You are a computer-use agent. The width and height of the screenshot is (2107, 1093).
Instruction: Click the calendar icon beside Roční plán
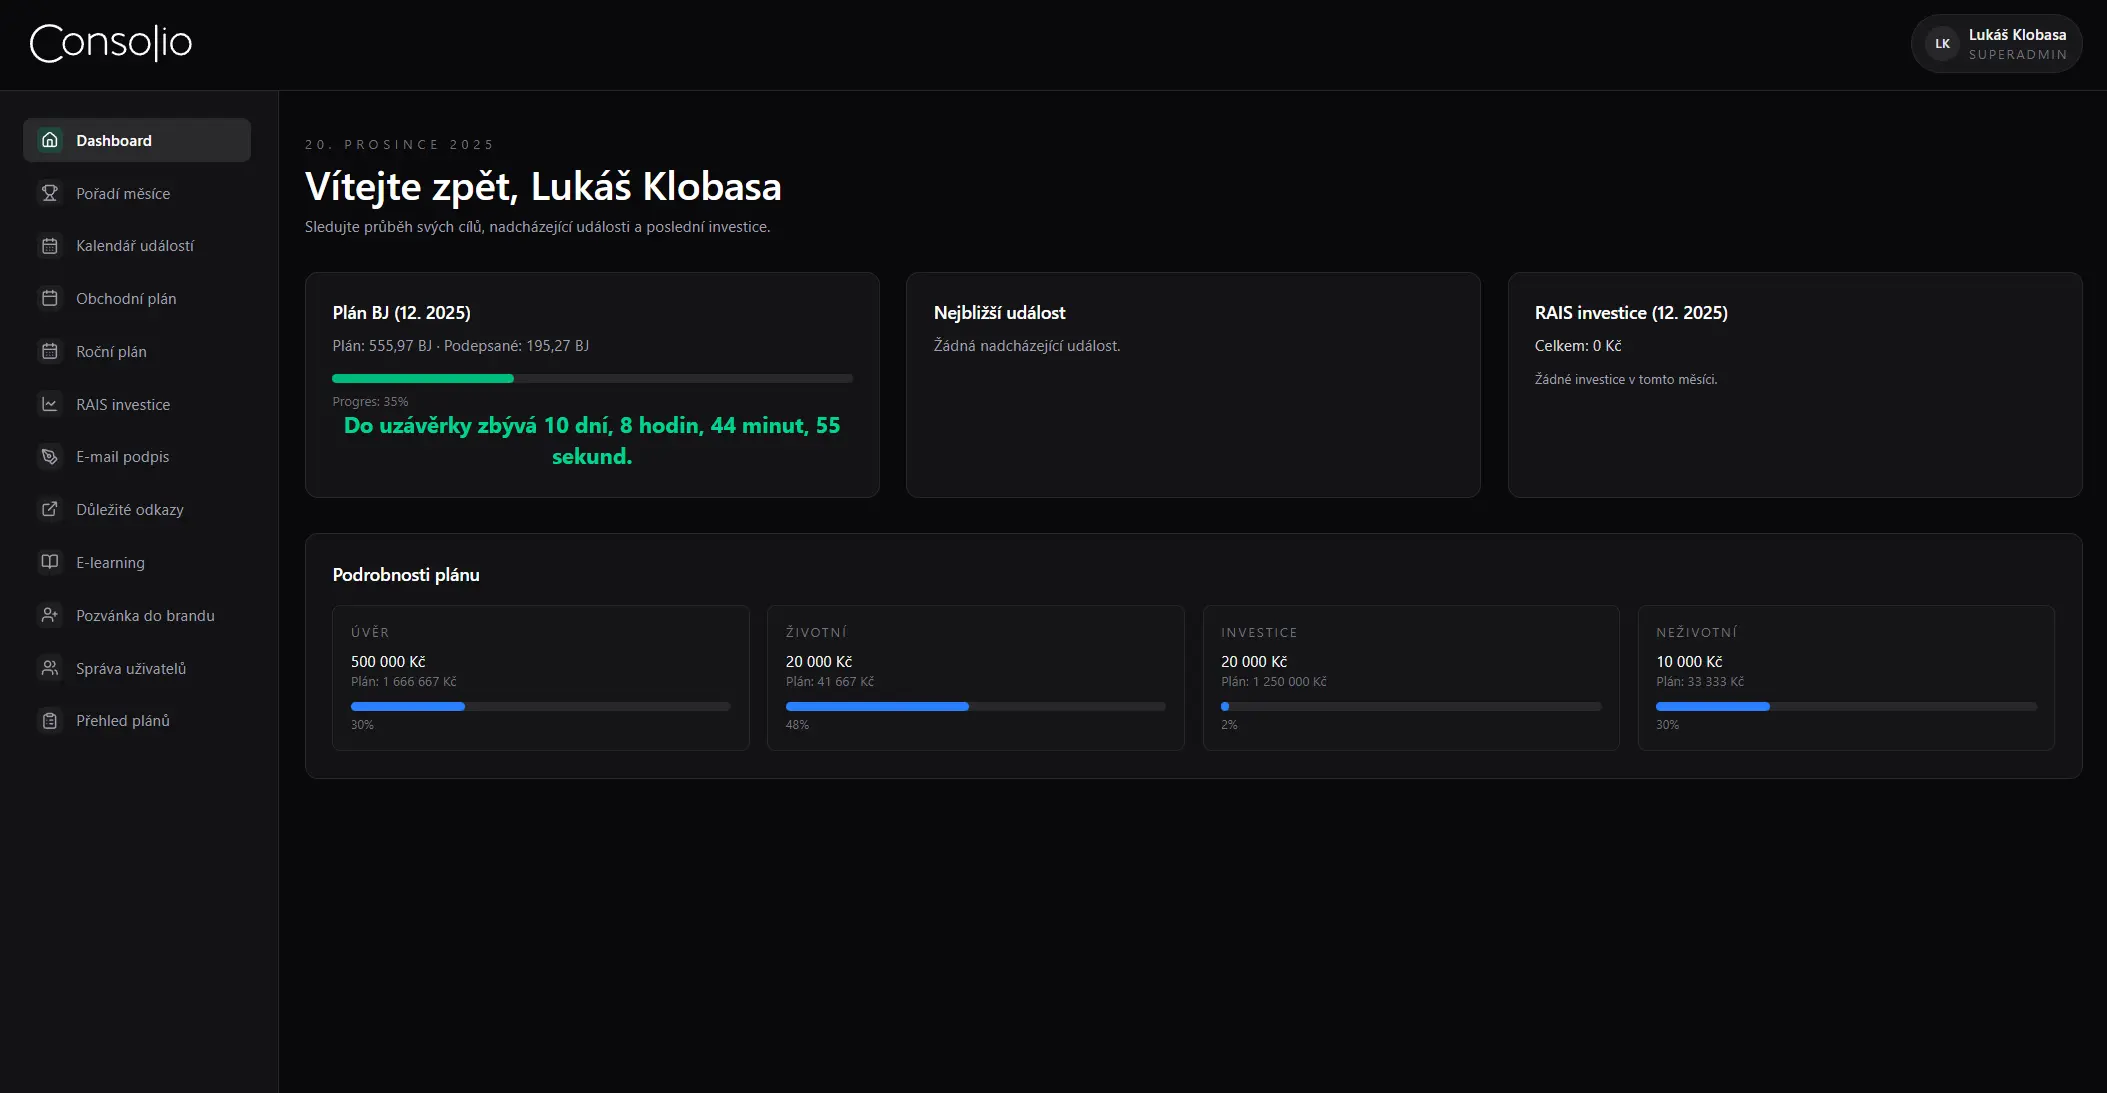50,351
